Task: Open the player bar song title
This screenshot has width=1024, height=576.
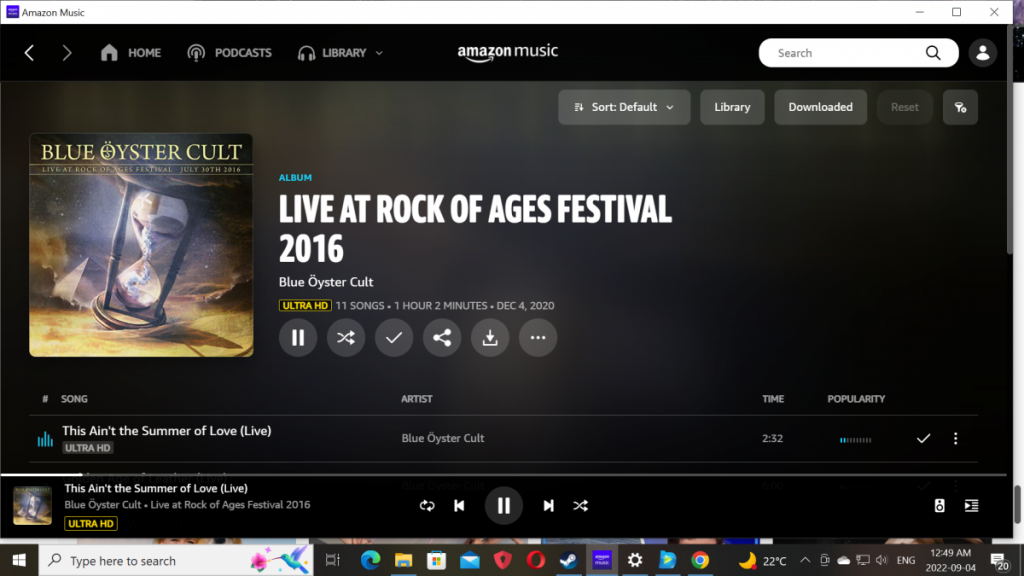Action: tap(156, 488)
